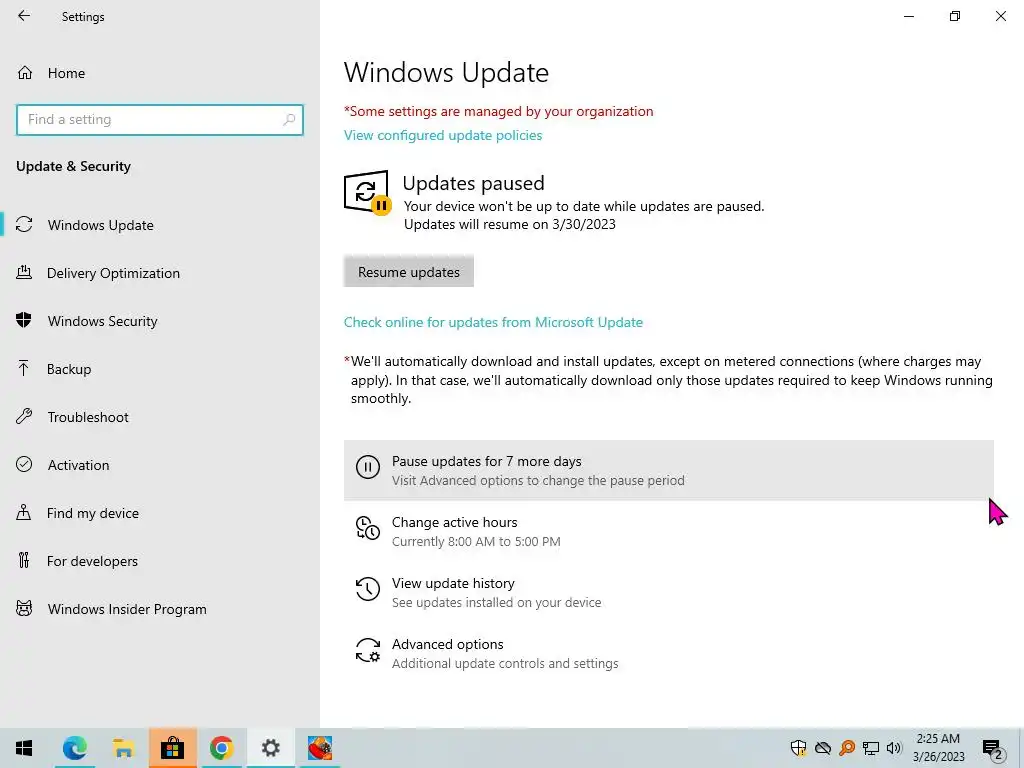The image size is (1024, 768).
Task: Click the clock icon for Change active hours
Action: (x=368, y=528)
